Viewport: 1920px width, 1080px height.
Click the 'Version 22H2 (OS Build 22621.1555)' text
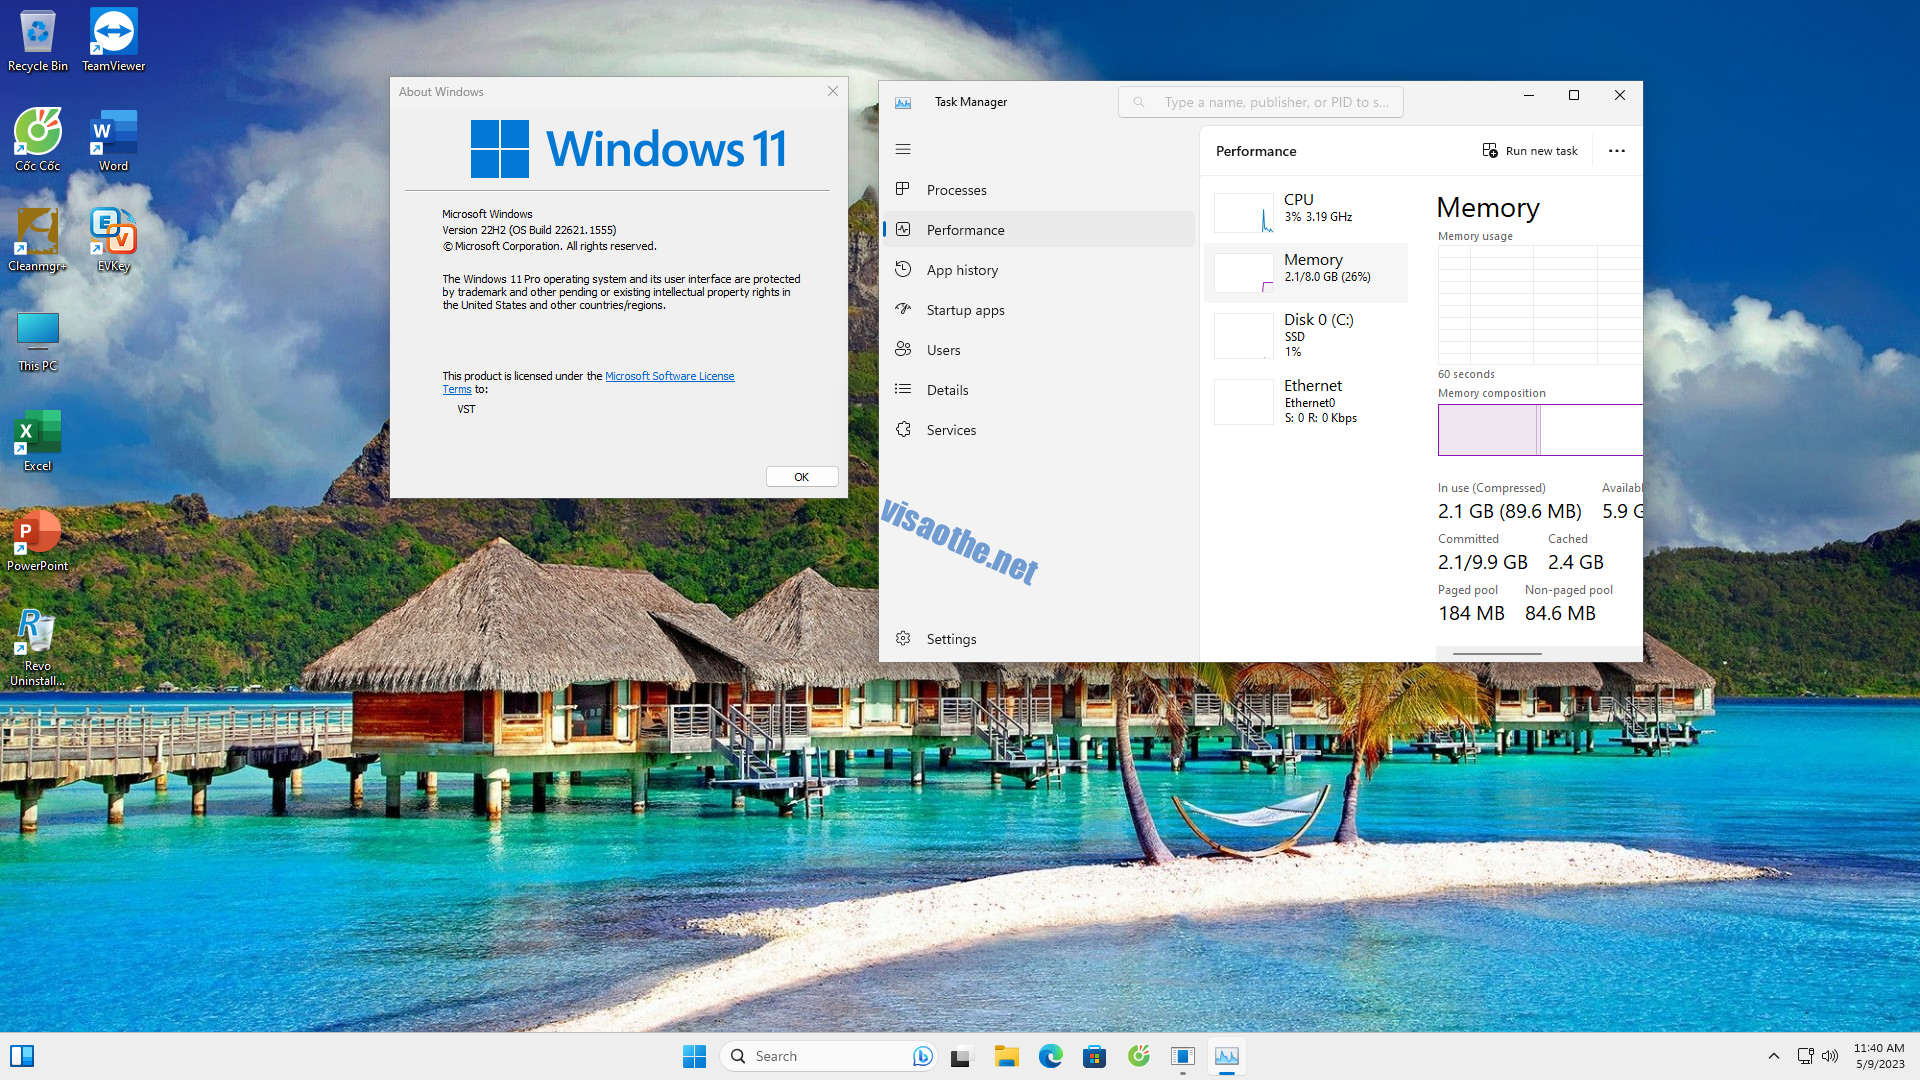pos(529,230)
